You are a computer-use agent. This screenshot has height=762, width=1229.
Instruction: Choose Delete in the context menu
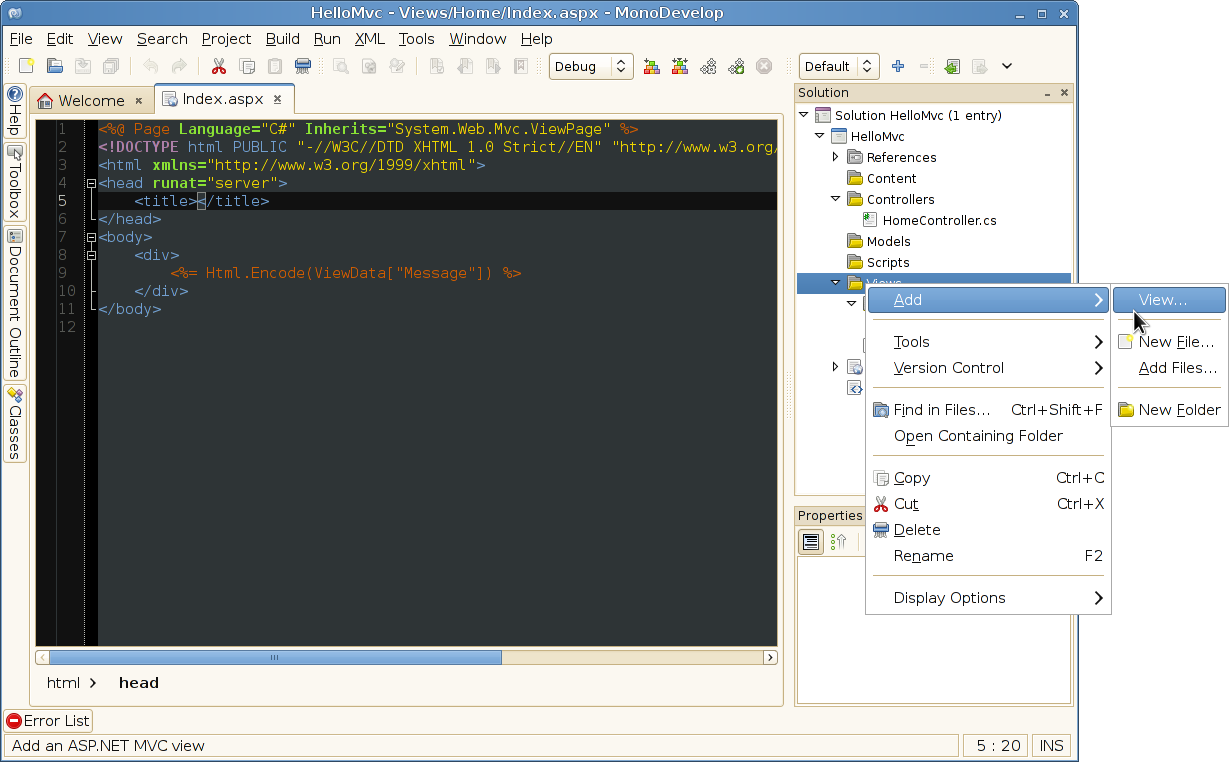click(x=988, y=530)
